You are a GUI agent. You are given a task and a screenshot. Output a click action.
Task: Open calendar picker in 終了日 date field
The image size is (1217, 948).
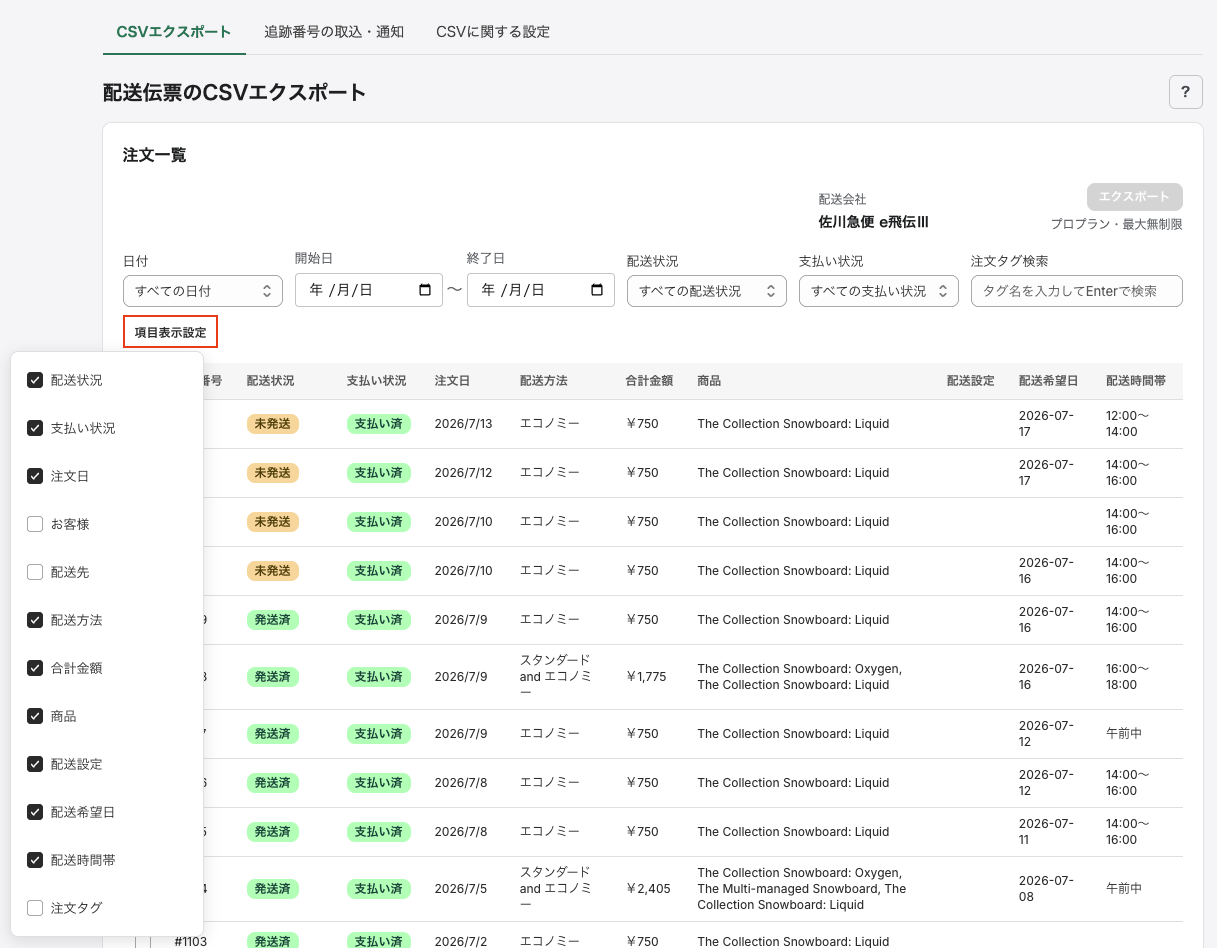(597, 290)
